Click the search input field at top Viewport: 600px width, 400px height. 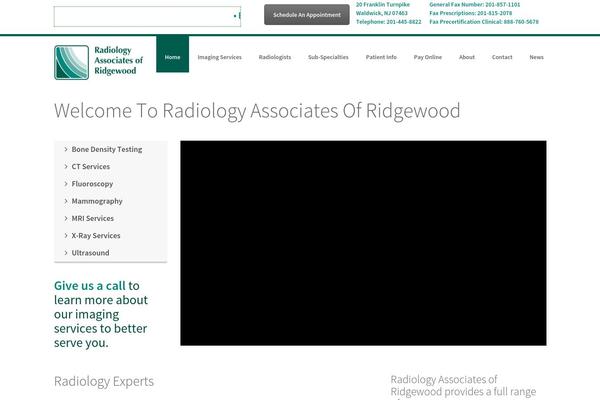pyautogui.click(x=147, y=16)
